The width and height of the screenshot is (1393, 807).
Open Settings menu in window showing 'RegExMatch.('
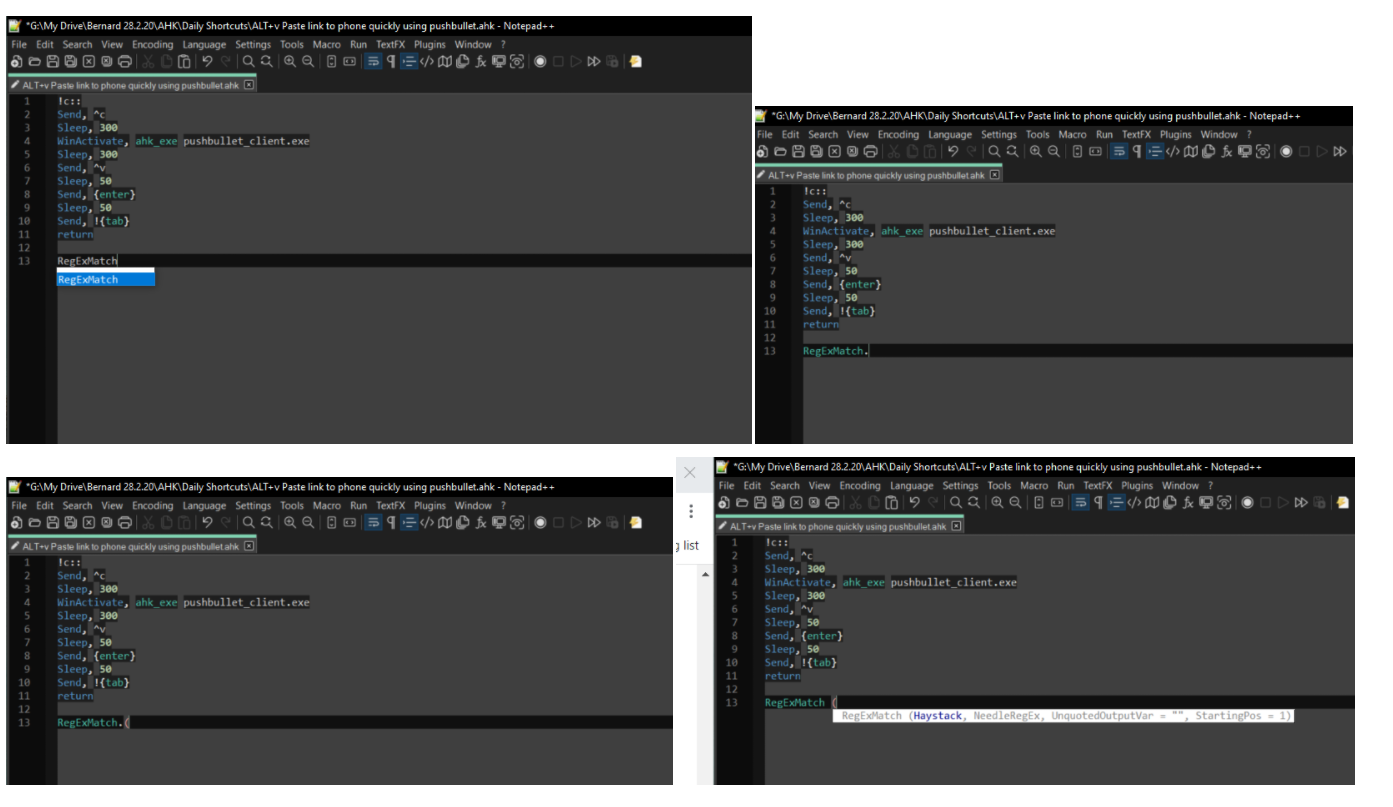(x=253, y=505)
